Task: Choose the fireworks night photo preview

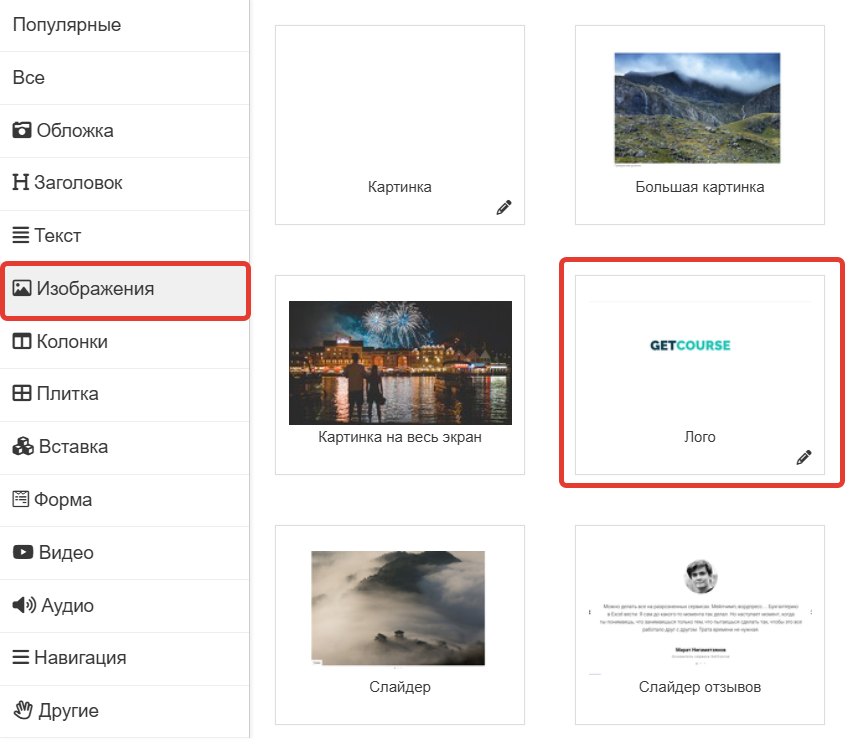Action: (x=400, y=362)
